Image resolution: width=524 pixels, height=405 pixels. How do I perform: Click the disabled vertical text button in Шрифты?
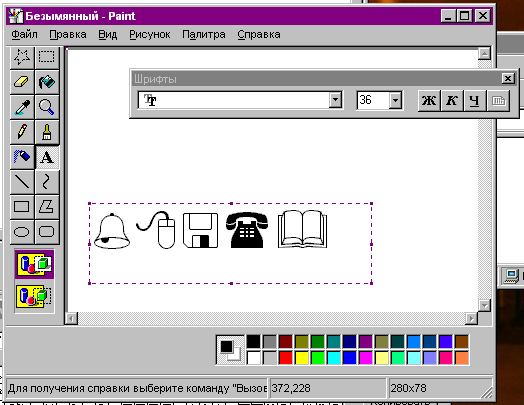[x=498, y=100]
